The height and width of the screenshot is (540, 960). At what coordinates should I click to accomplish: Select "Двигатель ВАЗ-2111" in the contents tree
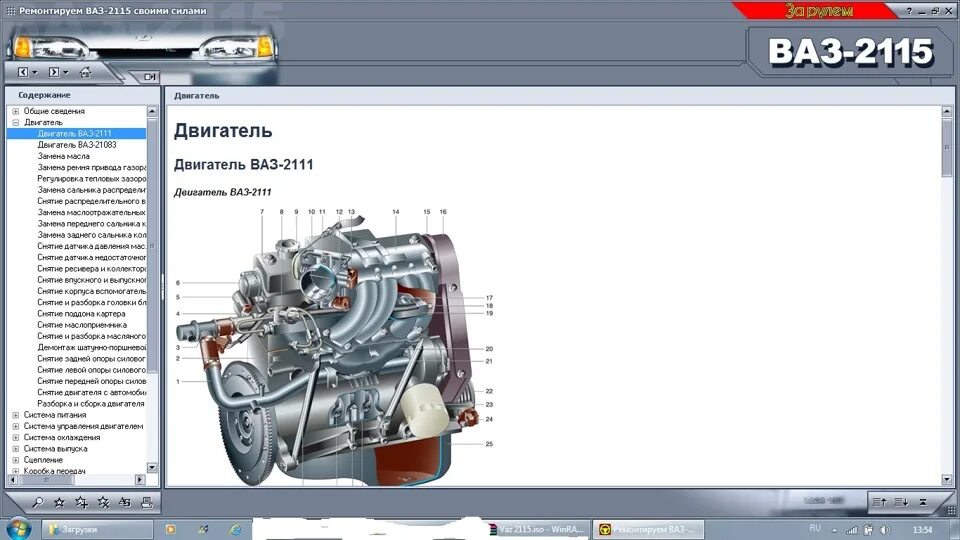[75, 133]
